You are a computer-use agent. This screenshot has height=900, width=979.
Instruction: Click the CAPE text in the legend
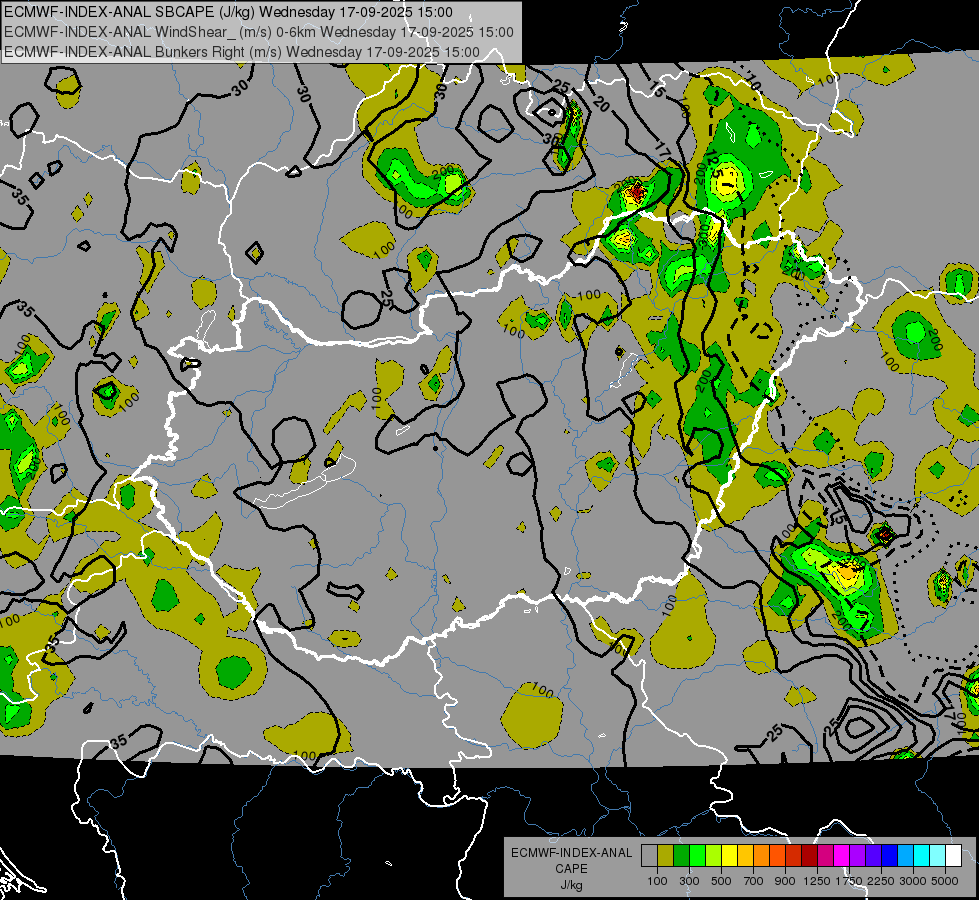click(x=571, y=869)
